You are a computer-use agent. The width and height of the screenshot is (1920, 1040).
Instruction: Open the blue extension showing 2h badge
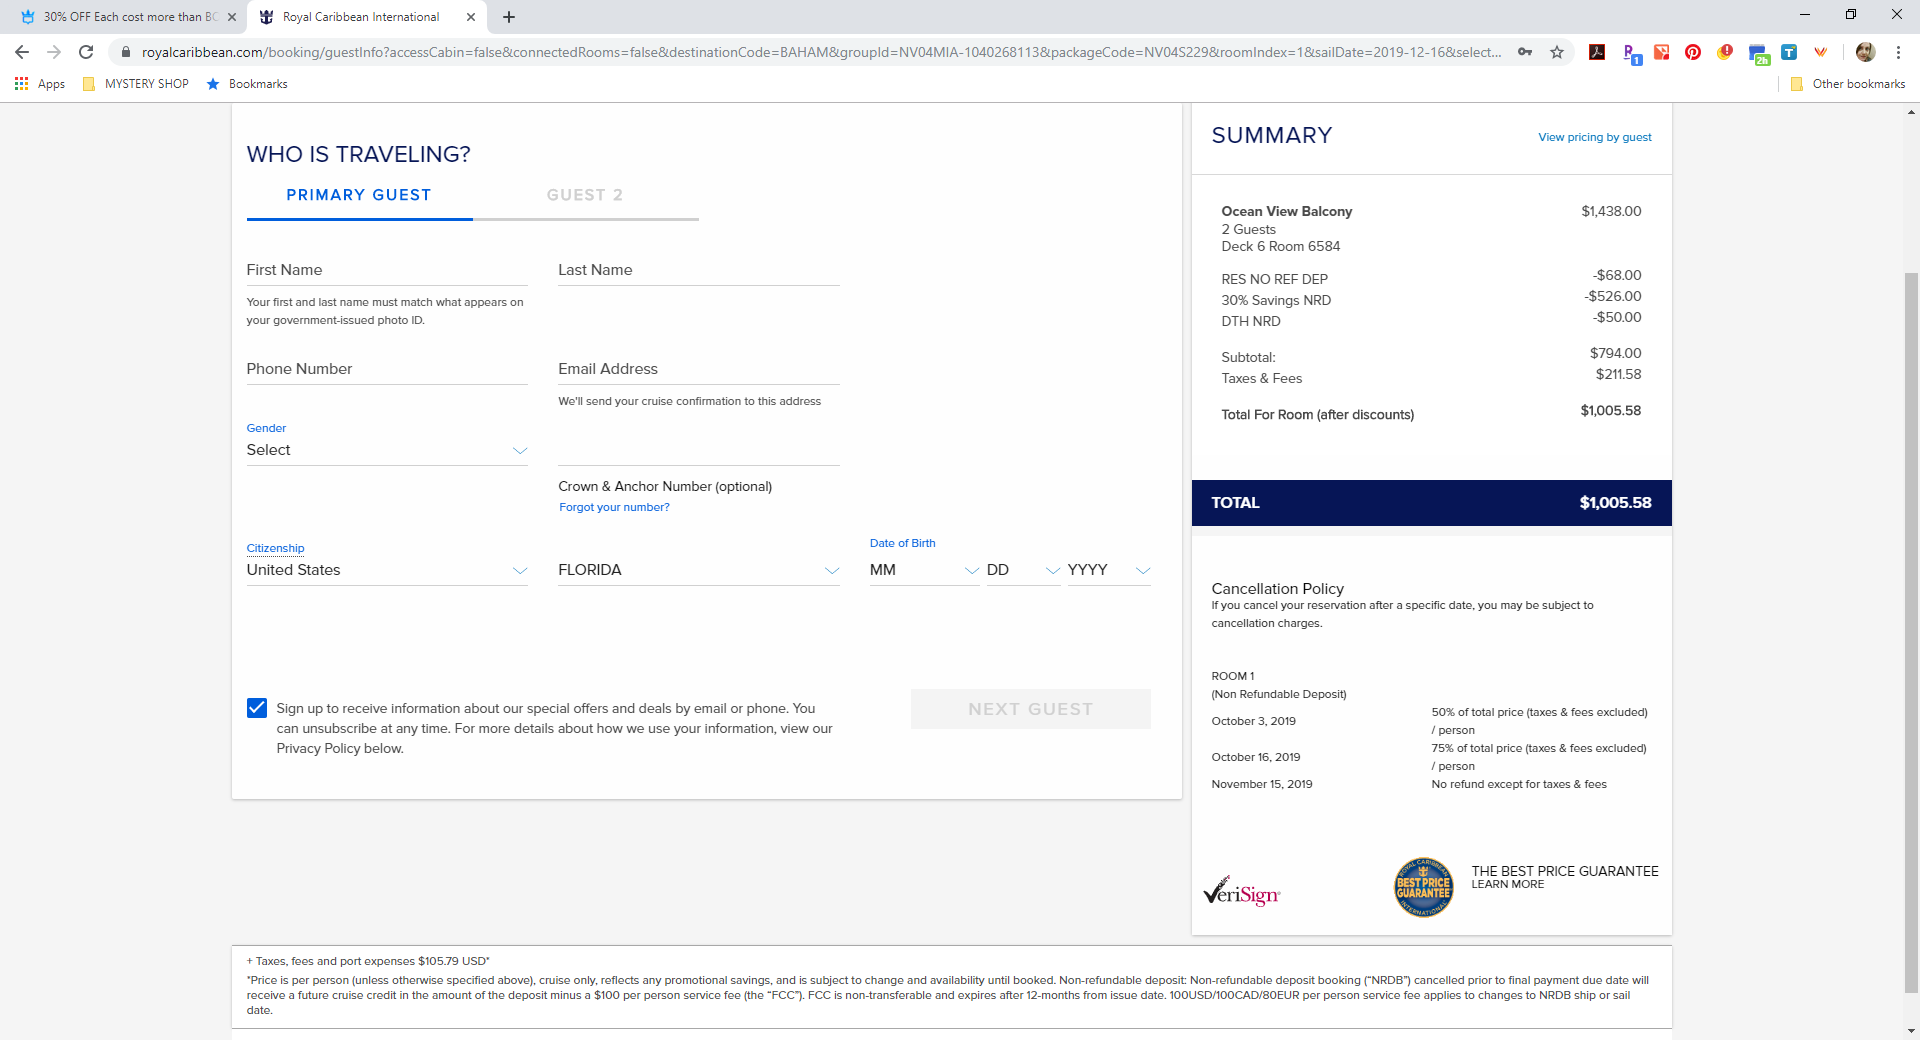tap(1758, 54)
